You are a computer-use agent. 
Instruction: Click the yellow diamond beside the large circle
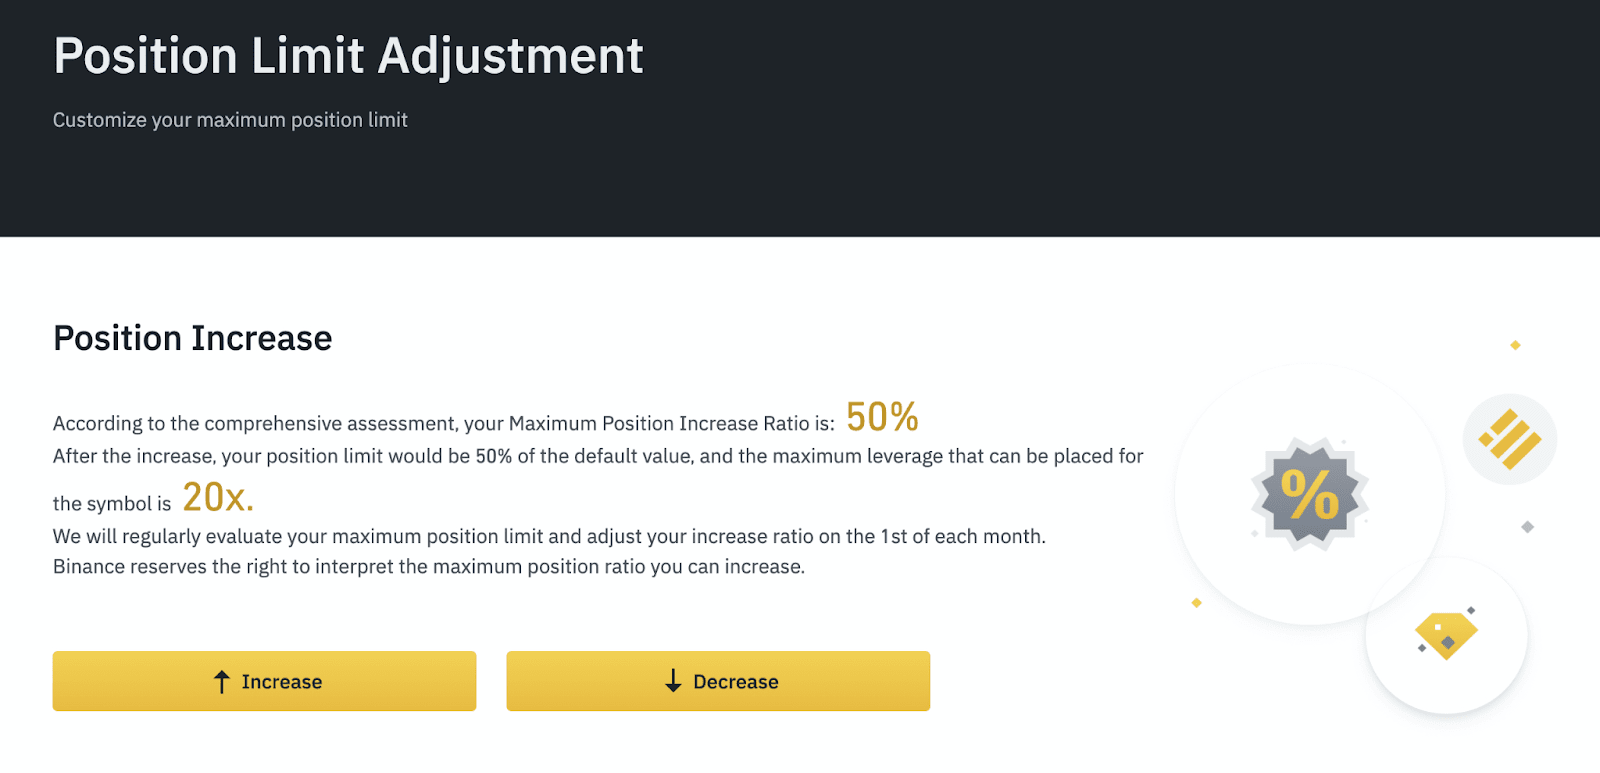click(x=1196, y=603)
